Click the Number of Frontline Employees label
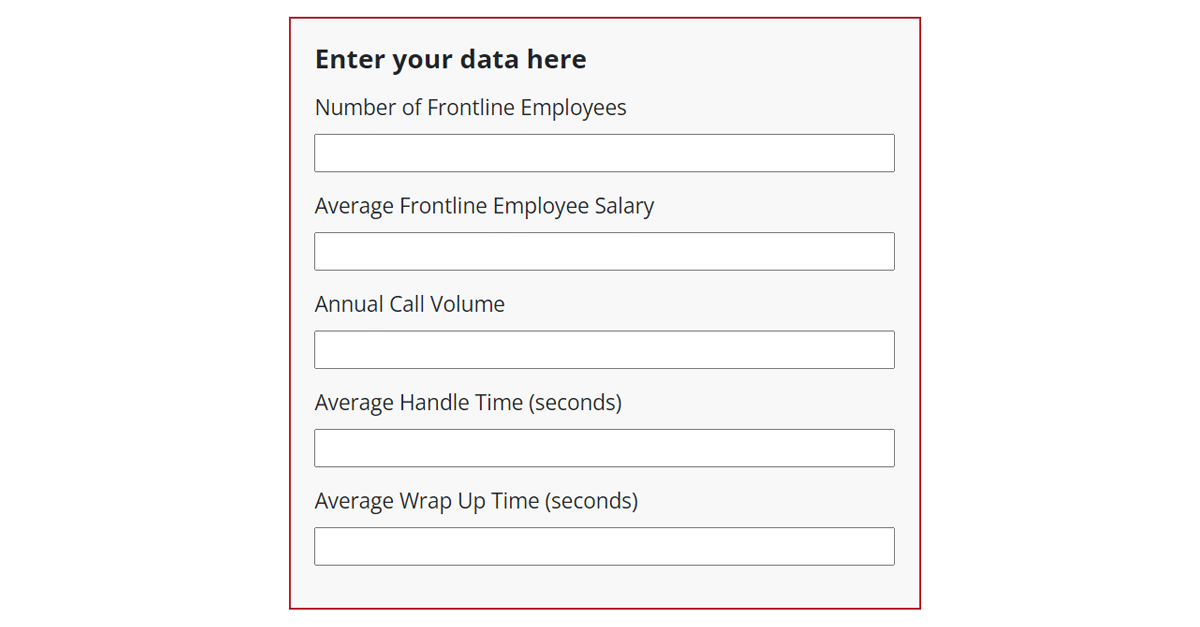 [x=470, y=107]
